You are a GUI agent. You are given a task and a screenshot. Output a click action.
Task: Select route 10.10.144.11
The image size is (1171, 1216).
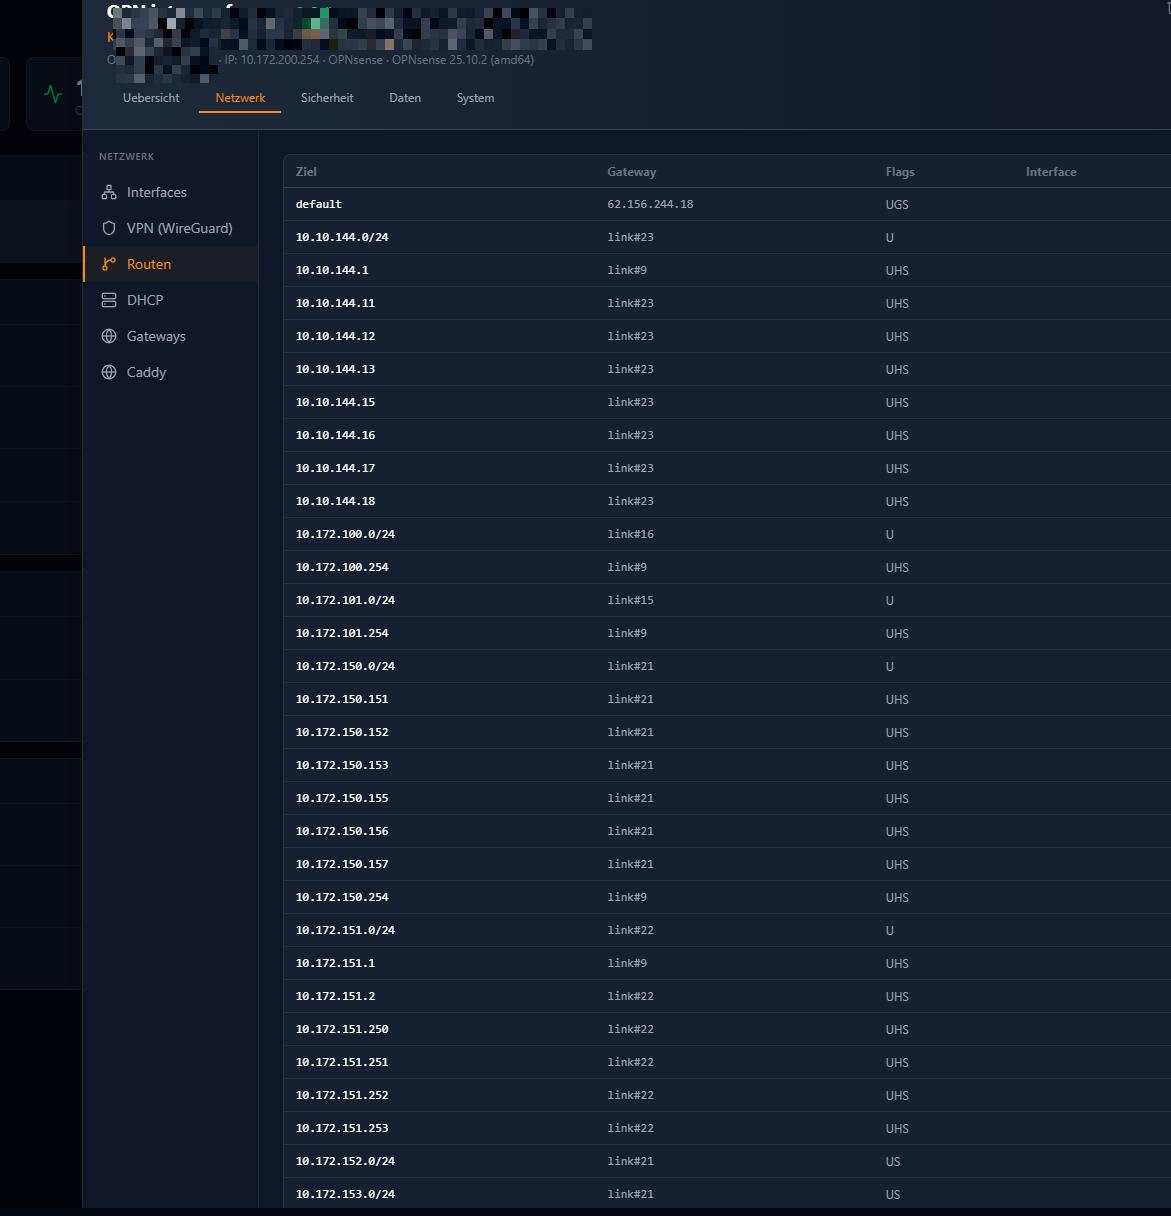click(x=727, y=303)
